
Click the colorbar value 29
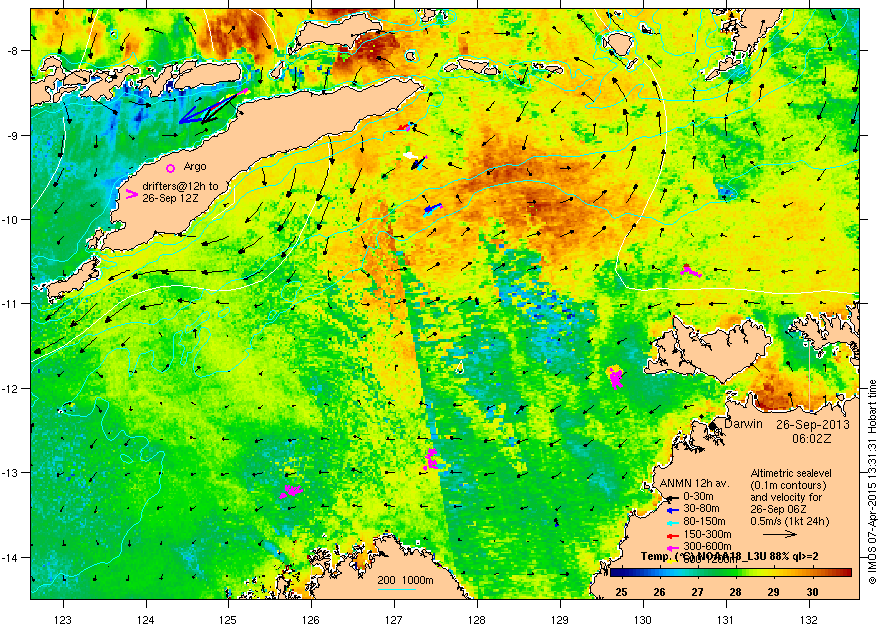coord(773,592)
